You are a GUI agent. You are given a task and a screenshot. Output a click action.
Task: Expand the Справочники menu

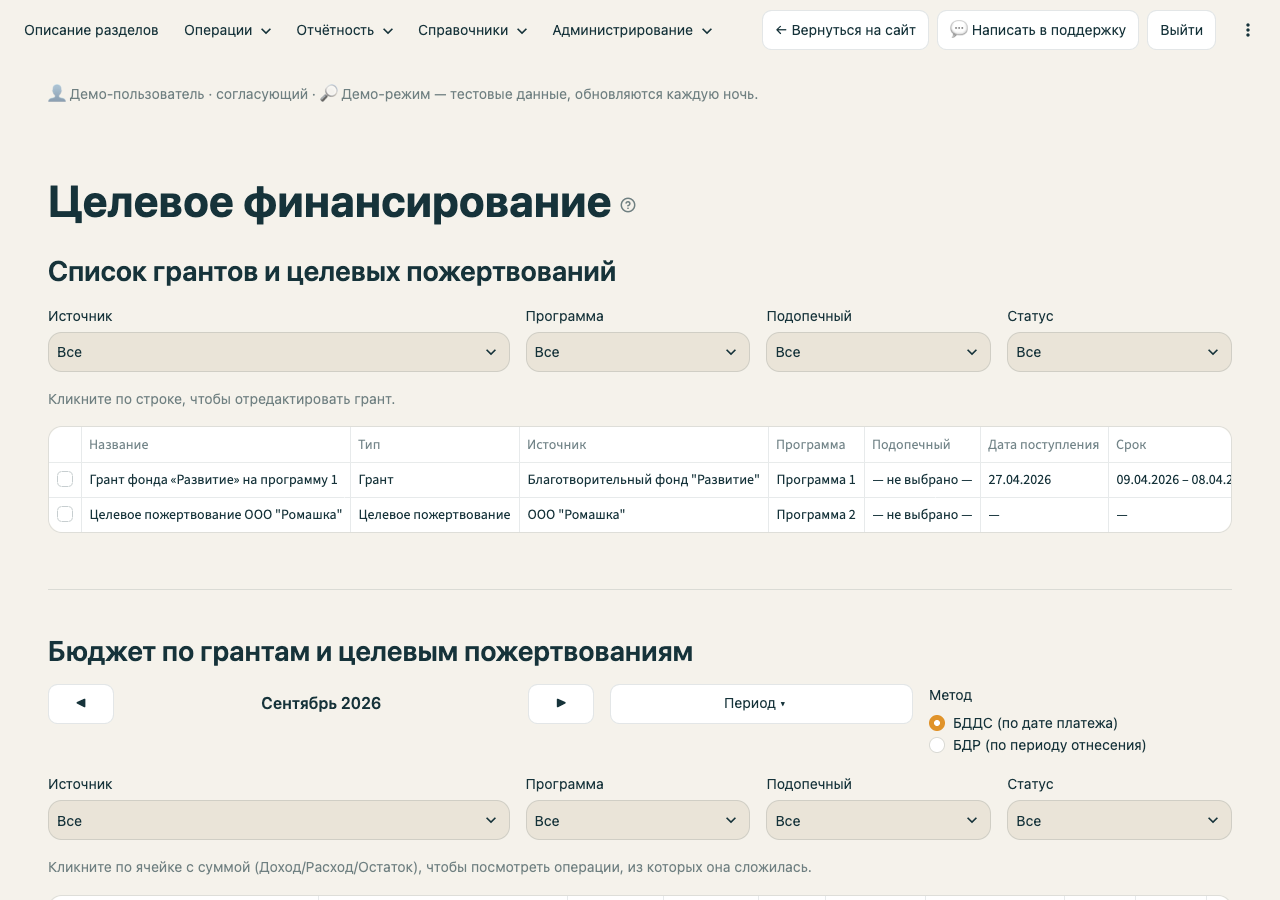tap(473, 30)
